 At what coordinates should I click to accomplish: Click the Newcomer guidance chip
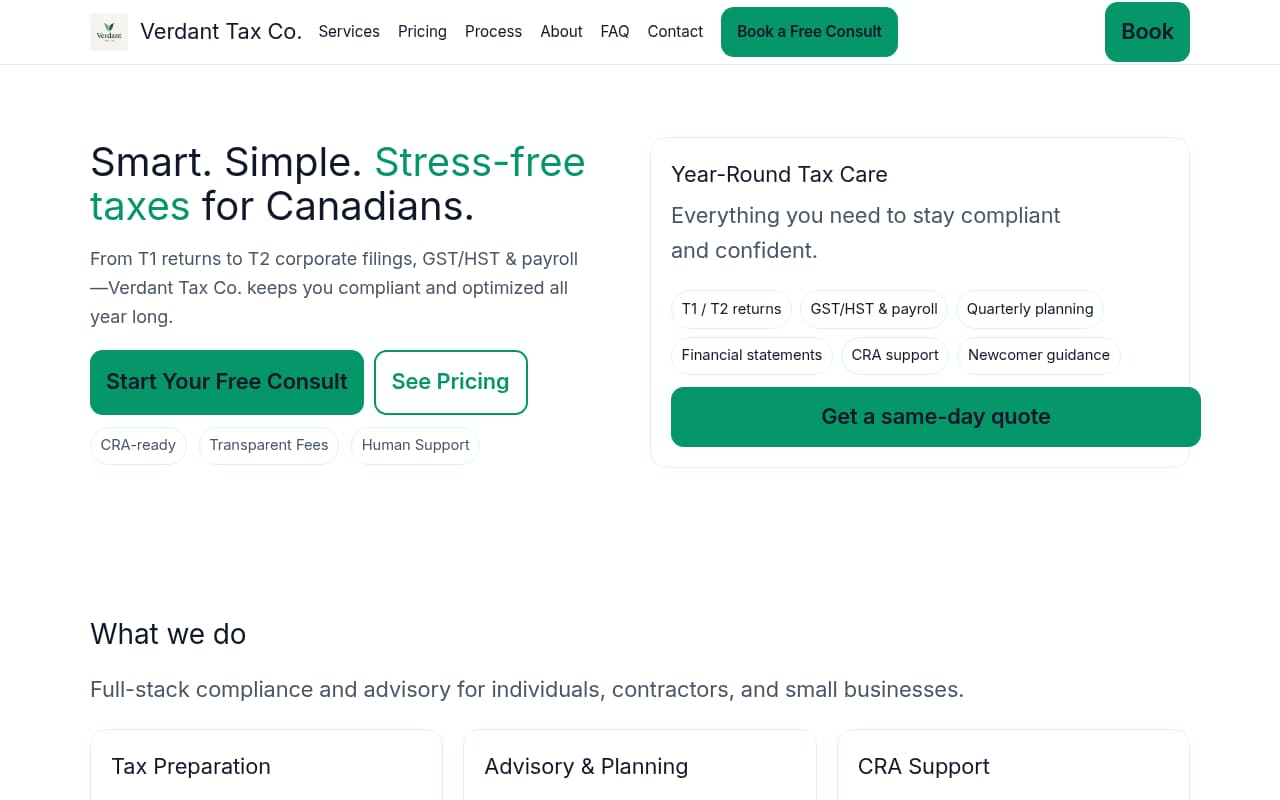click(1038, 355)
